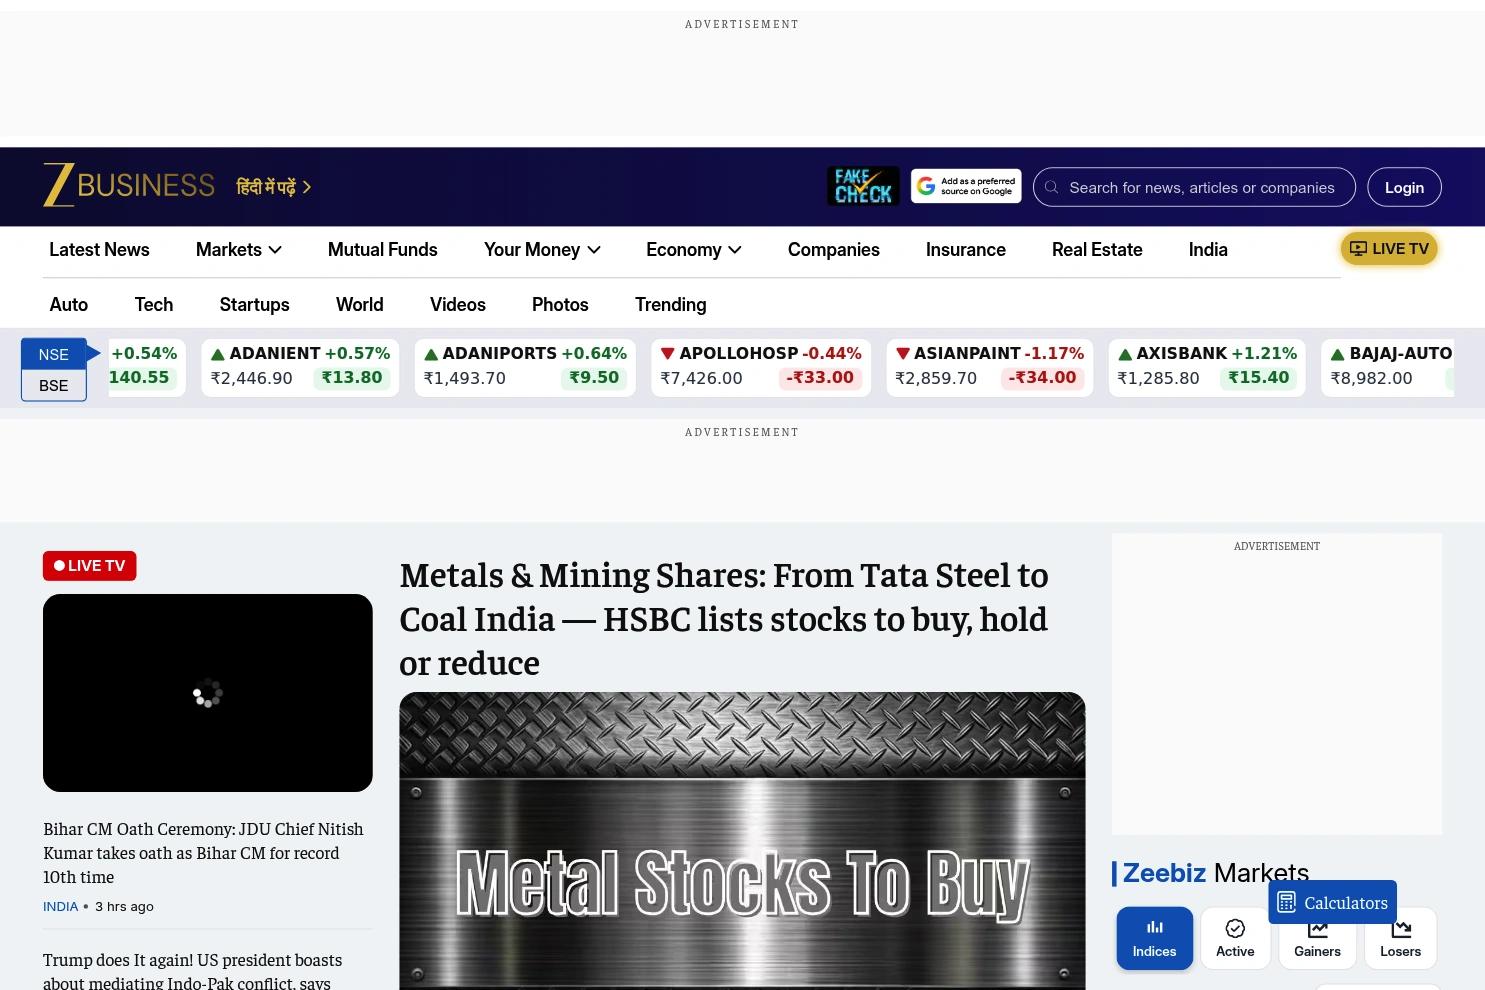The image size is (1485, 990).
Task: Open India section
Action: pyautogui.click(x=1208, y=250)
